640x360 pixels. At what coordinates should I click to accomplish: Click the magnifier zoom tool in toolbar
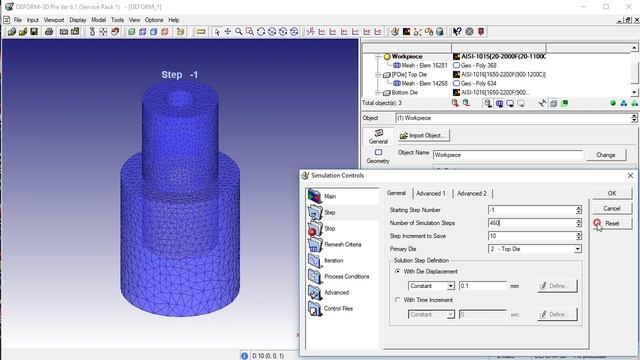click(239, 31)
